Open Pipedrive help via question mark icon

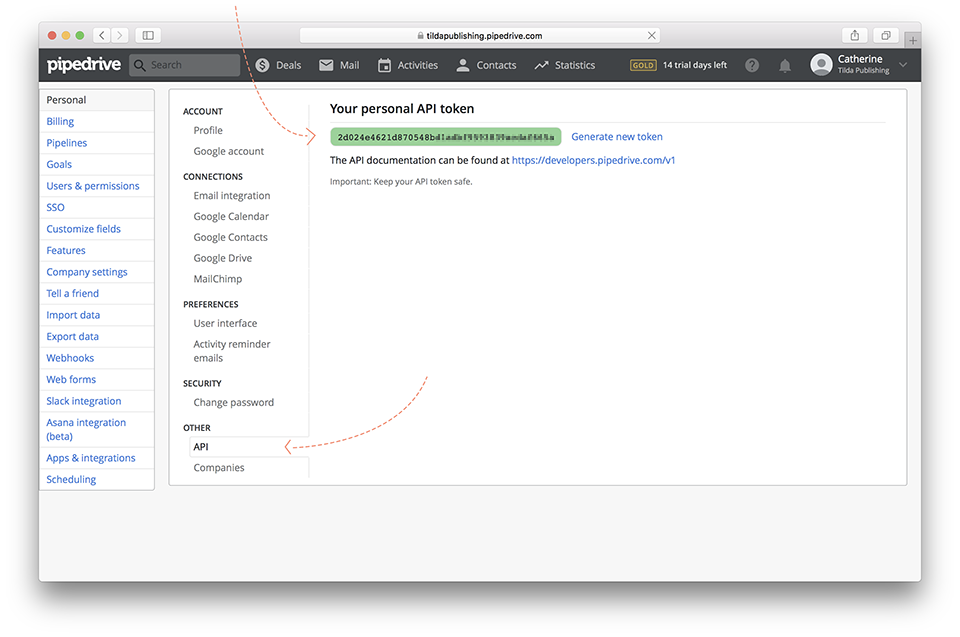point(752,65)
